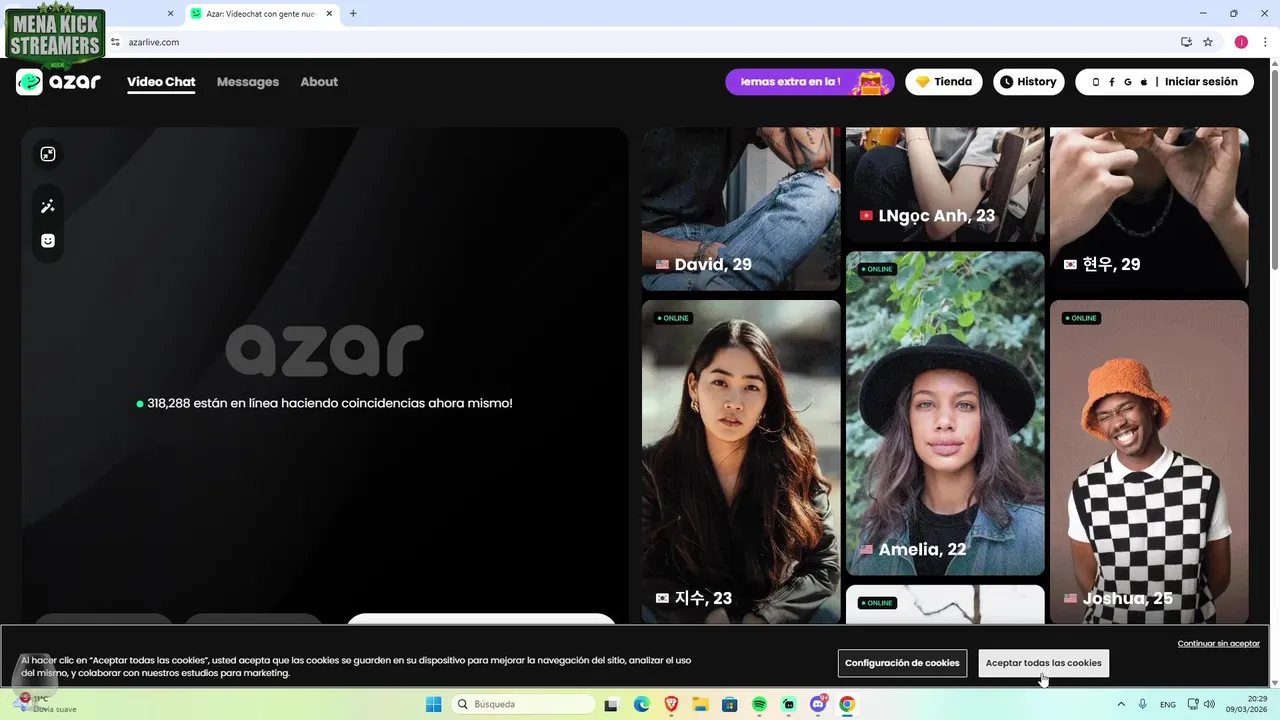Click Aceptar todas las cookies

(1043, 663)
